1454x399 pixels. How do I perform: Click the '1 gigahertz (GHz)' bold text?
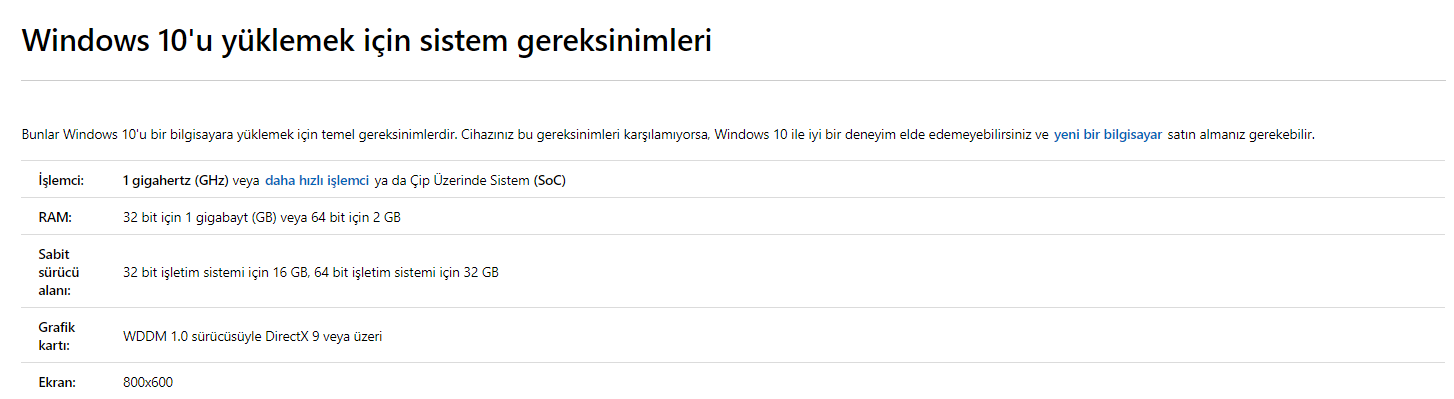tap(175, 181)
